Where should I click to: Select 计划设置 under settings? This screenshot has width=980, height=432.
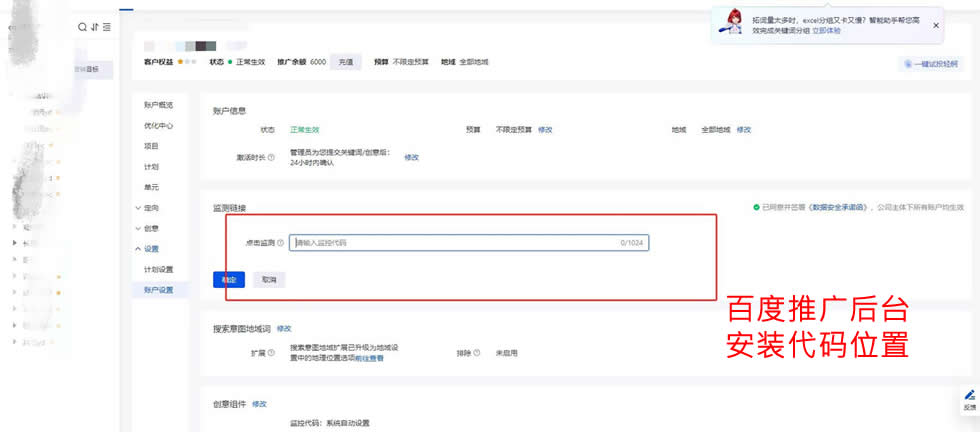pos(158,269)
